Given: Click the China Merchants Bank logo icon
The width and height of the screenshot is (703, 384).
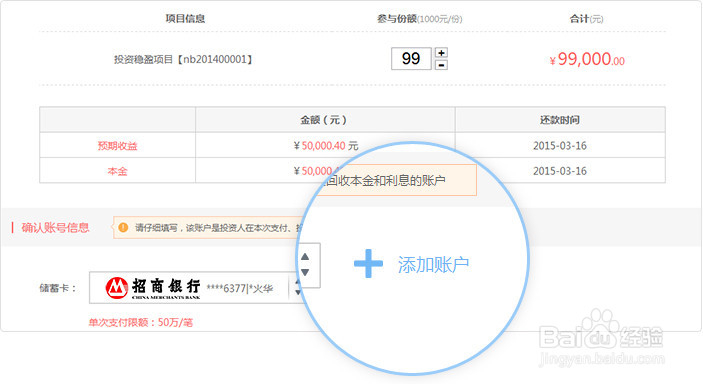Looking at the screenshot, I should 117,288.
